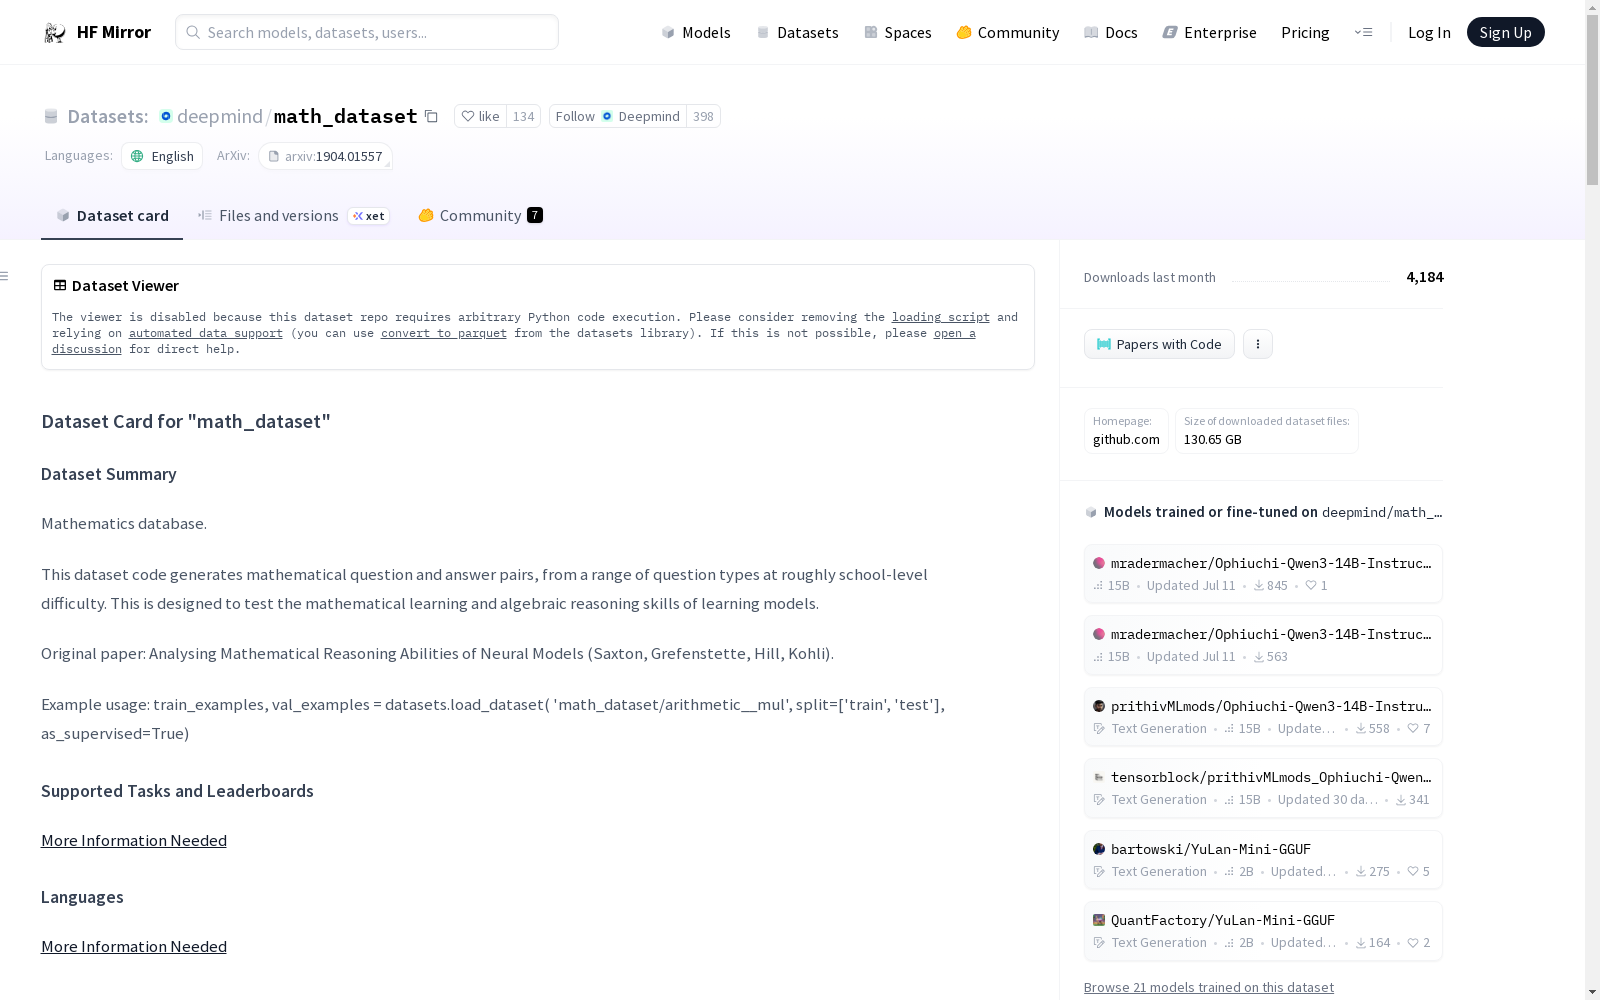
Task: Click the Papers with Code button
Action: coord(1159,344)
